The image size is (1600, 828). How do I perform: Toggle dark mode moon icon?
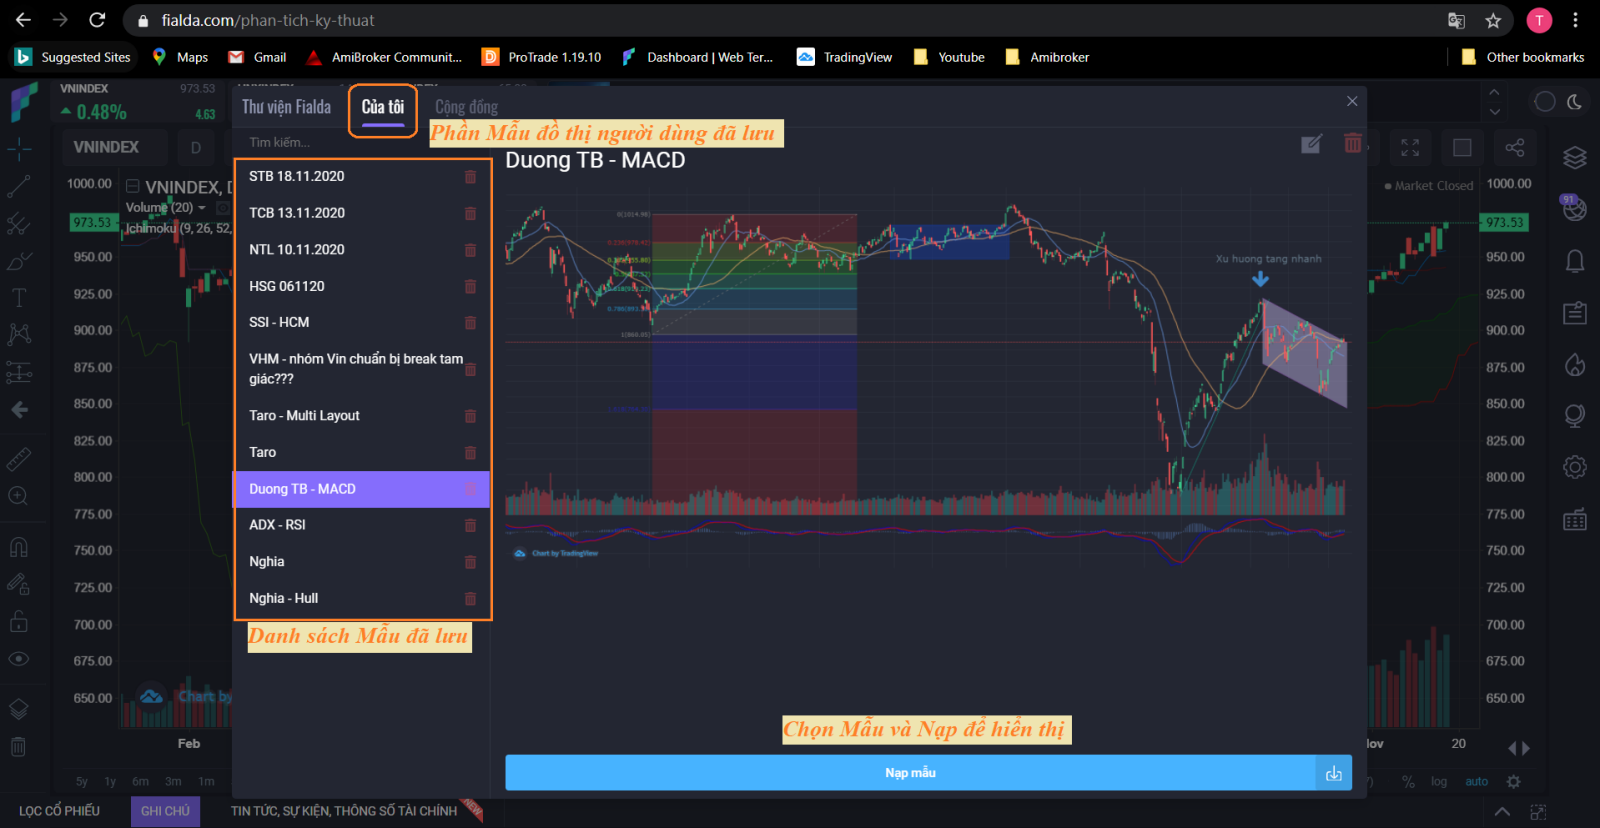1574,102
